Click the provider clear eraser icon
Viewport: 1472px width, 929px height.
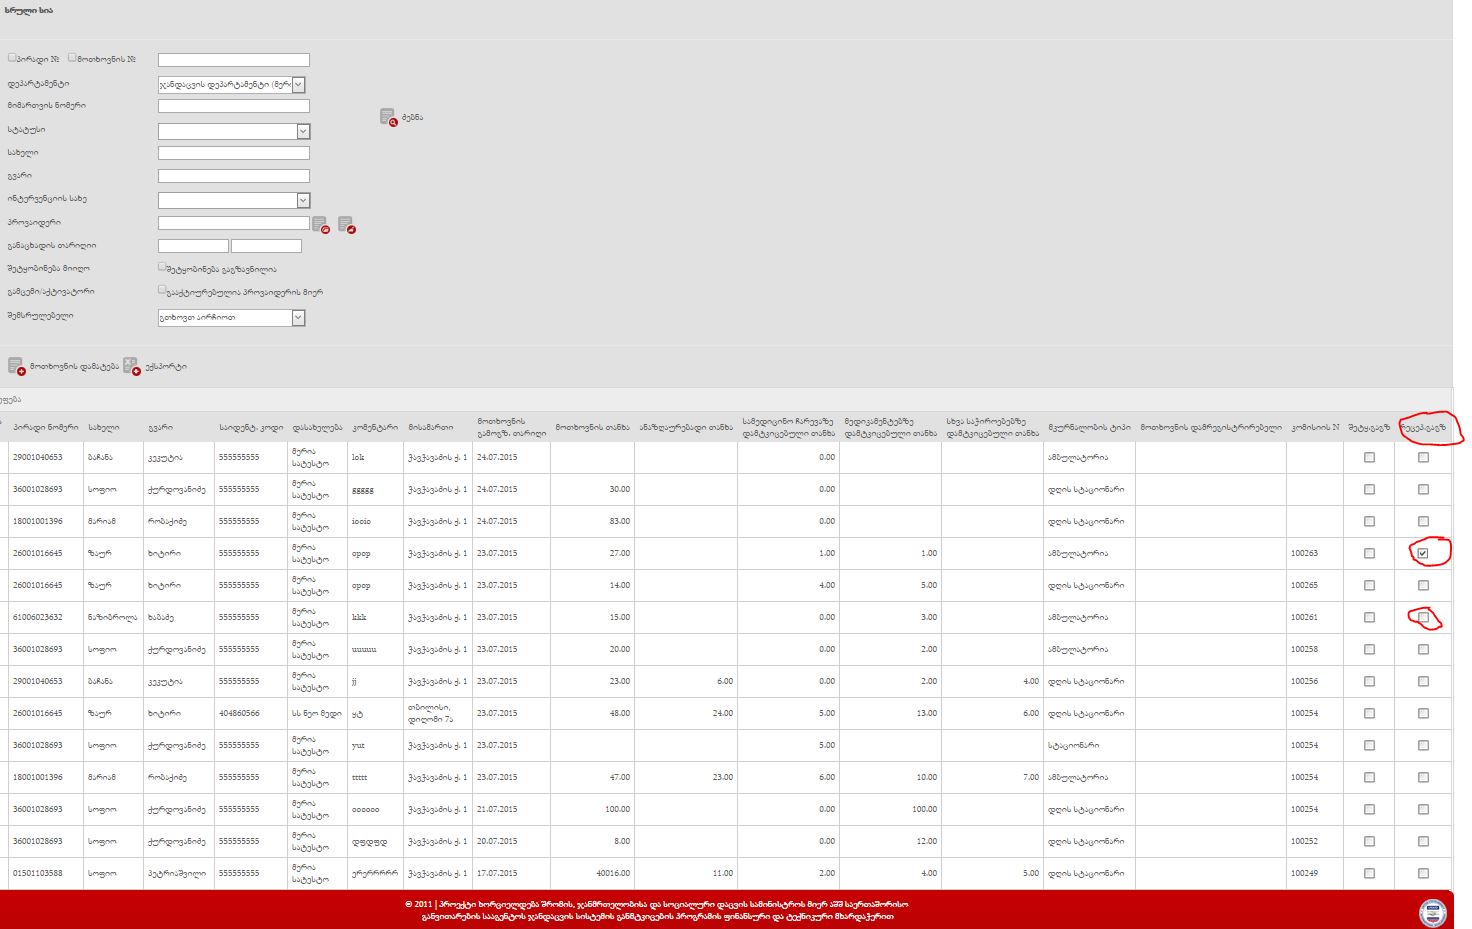pos(346,224)
